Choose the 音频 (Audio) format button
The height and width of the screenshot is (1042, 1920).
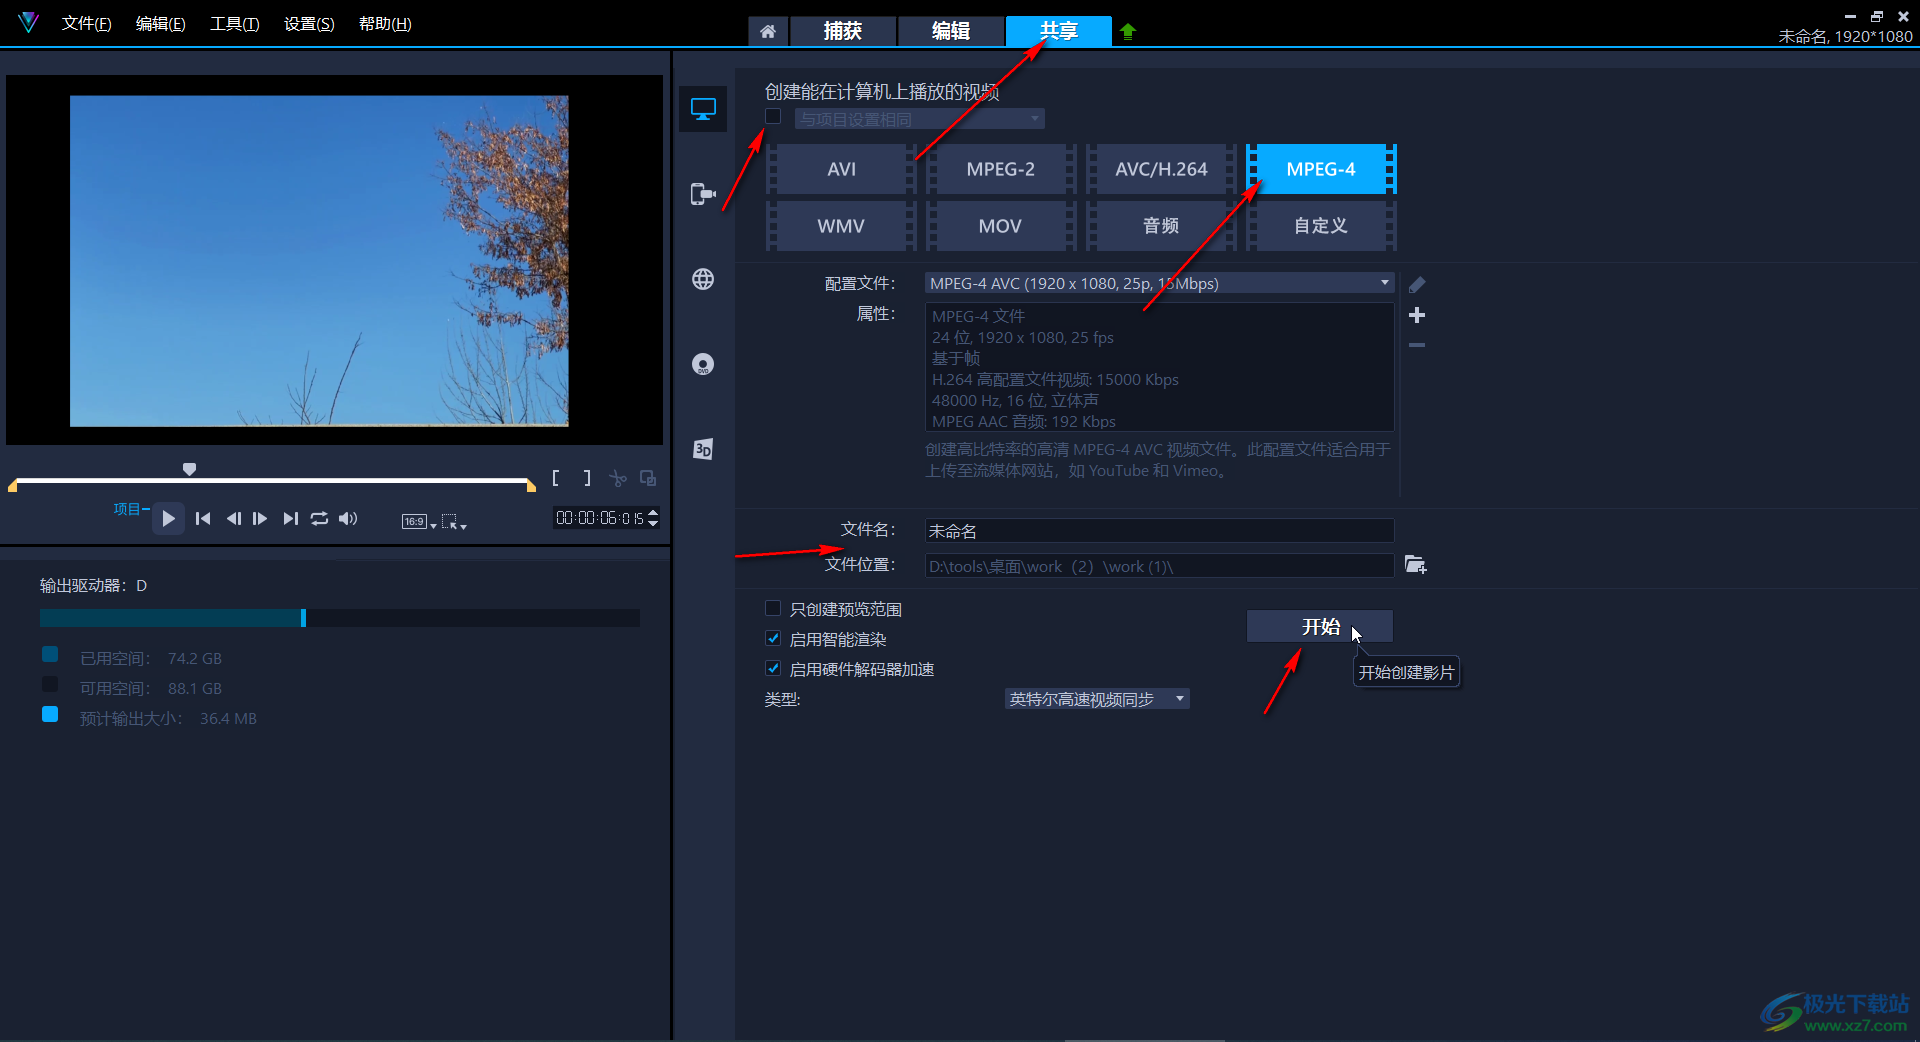pyautogui.click(x=1161, y=226)
